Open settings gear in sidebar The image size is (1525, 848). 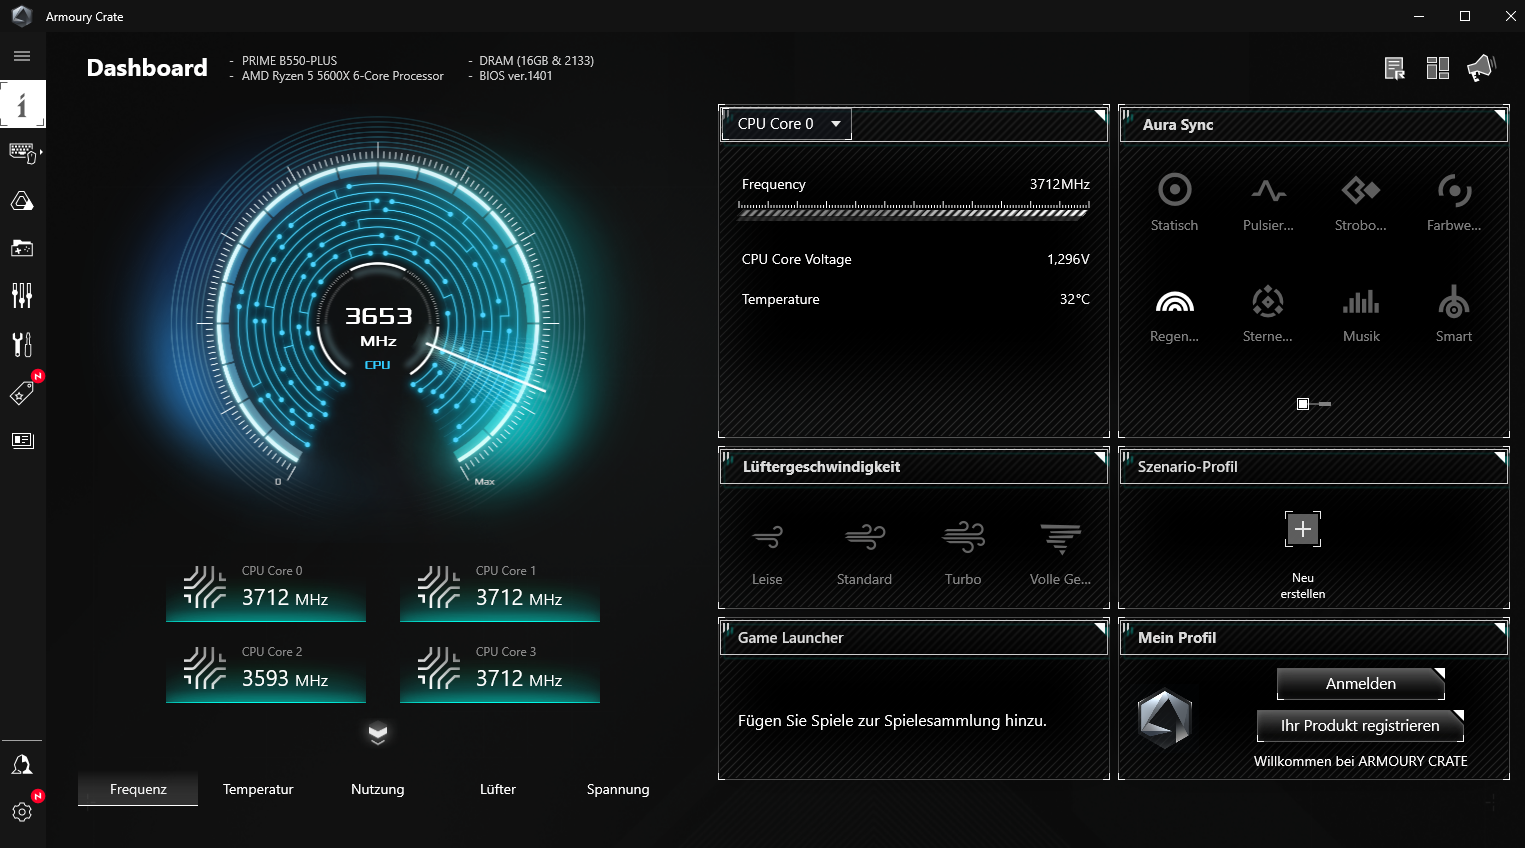(x=22, y=811)
